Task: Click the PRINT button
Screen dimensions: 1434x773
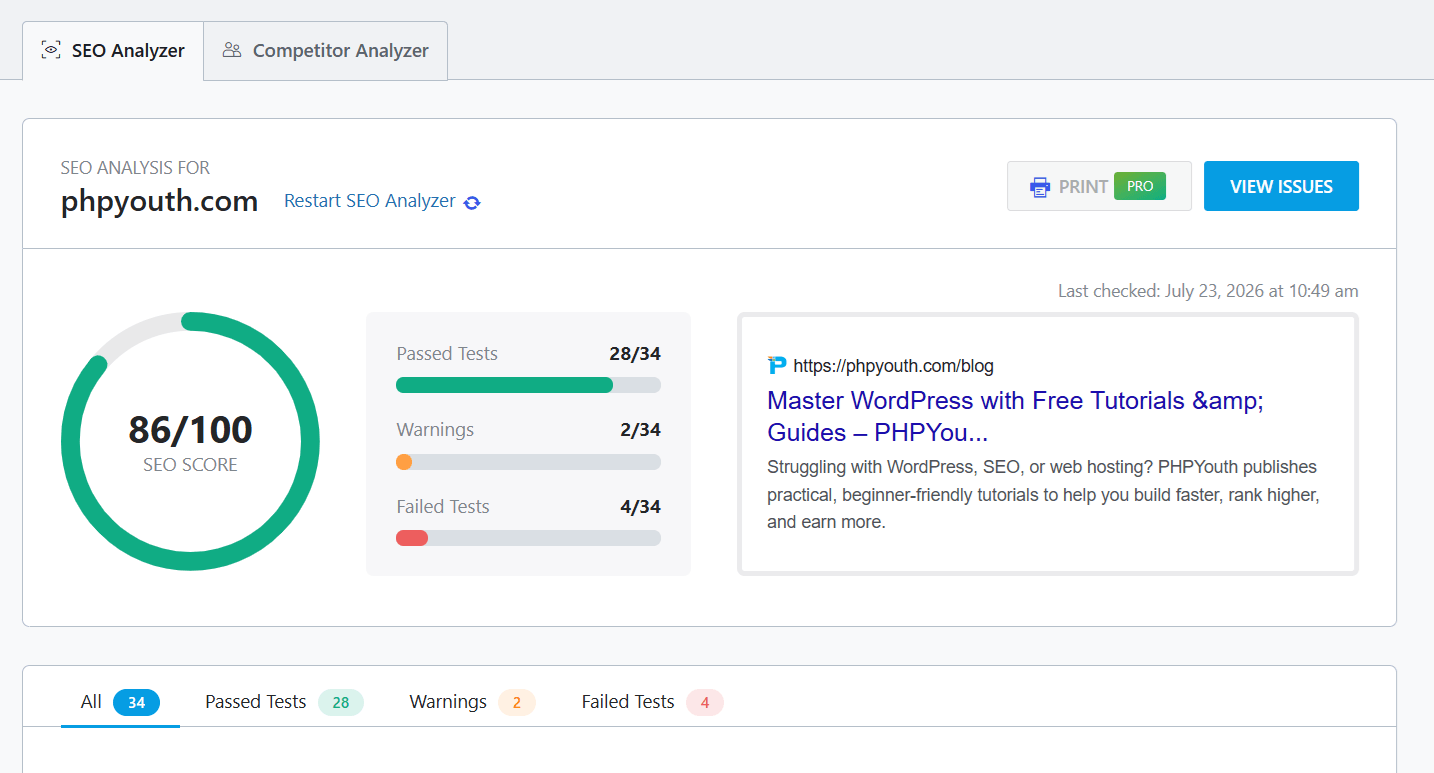Action: (x=1099, y=186)
